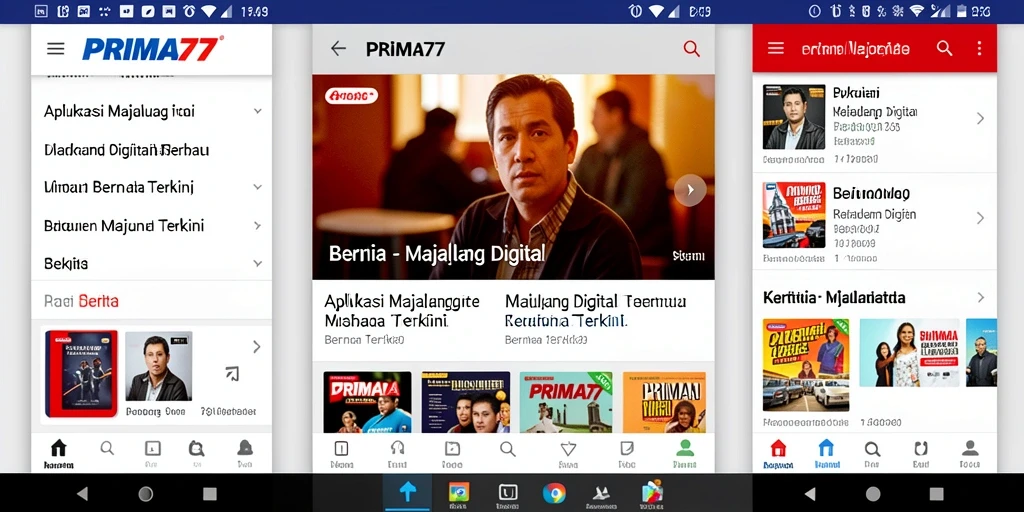Open the dark blue magazine cover with faces
Image resolution: width=1024 pixels, height=512 pixels.
point(466,402)
